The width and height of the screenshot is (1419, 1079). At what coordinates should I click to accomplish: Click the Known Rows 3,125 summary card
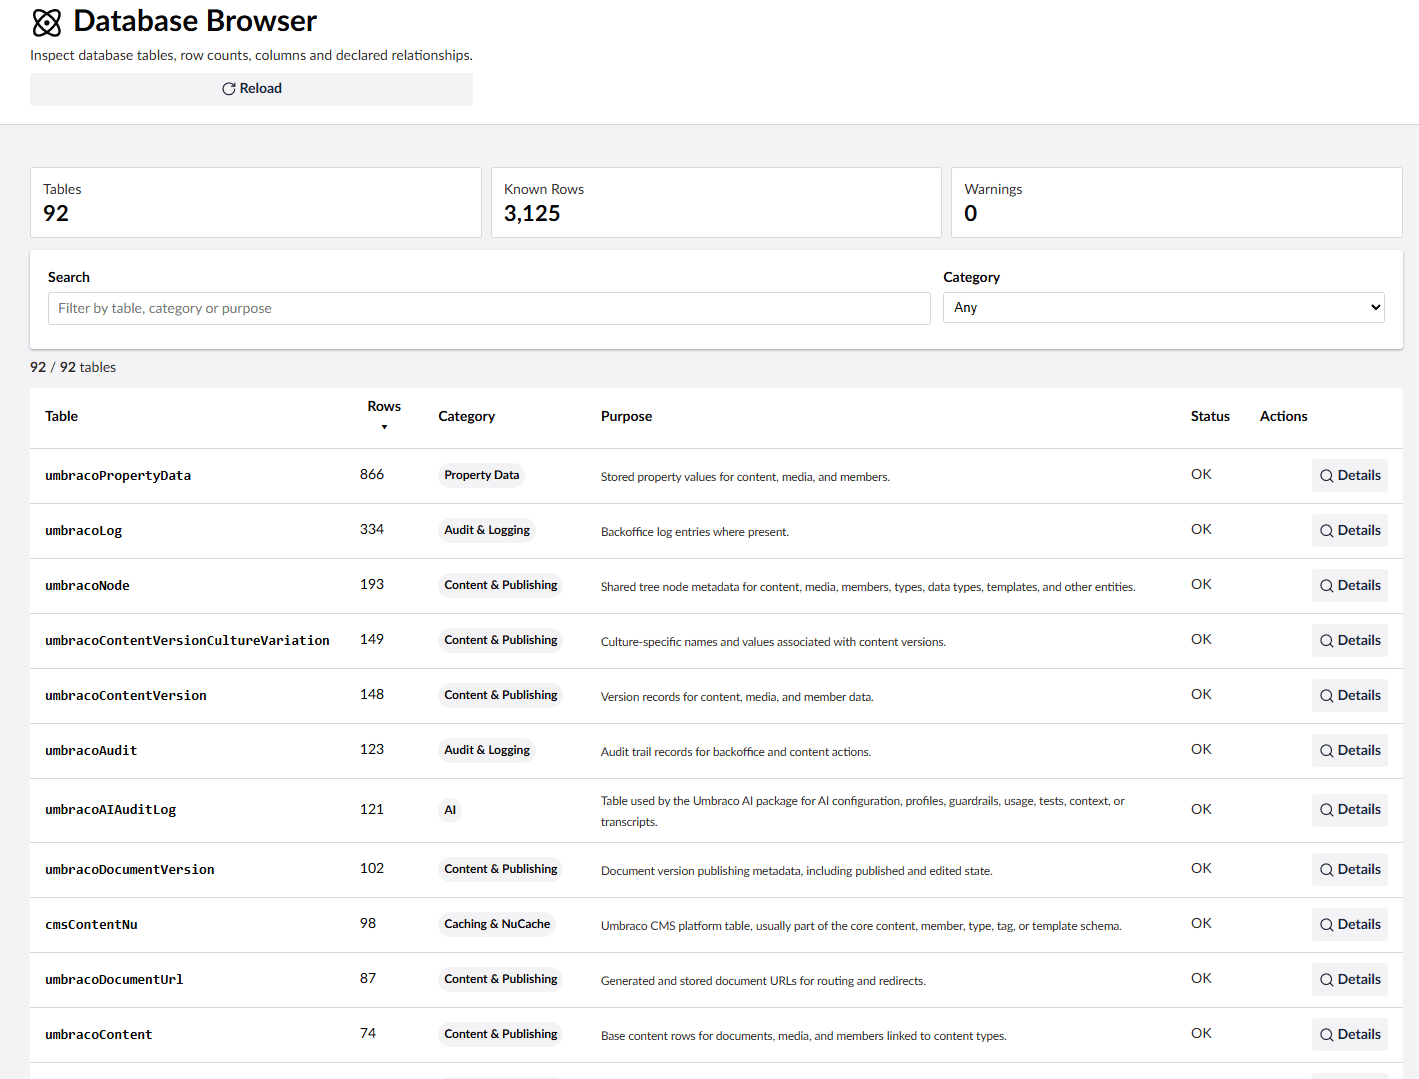coord(716,202)
